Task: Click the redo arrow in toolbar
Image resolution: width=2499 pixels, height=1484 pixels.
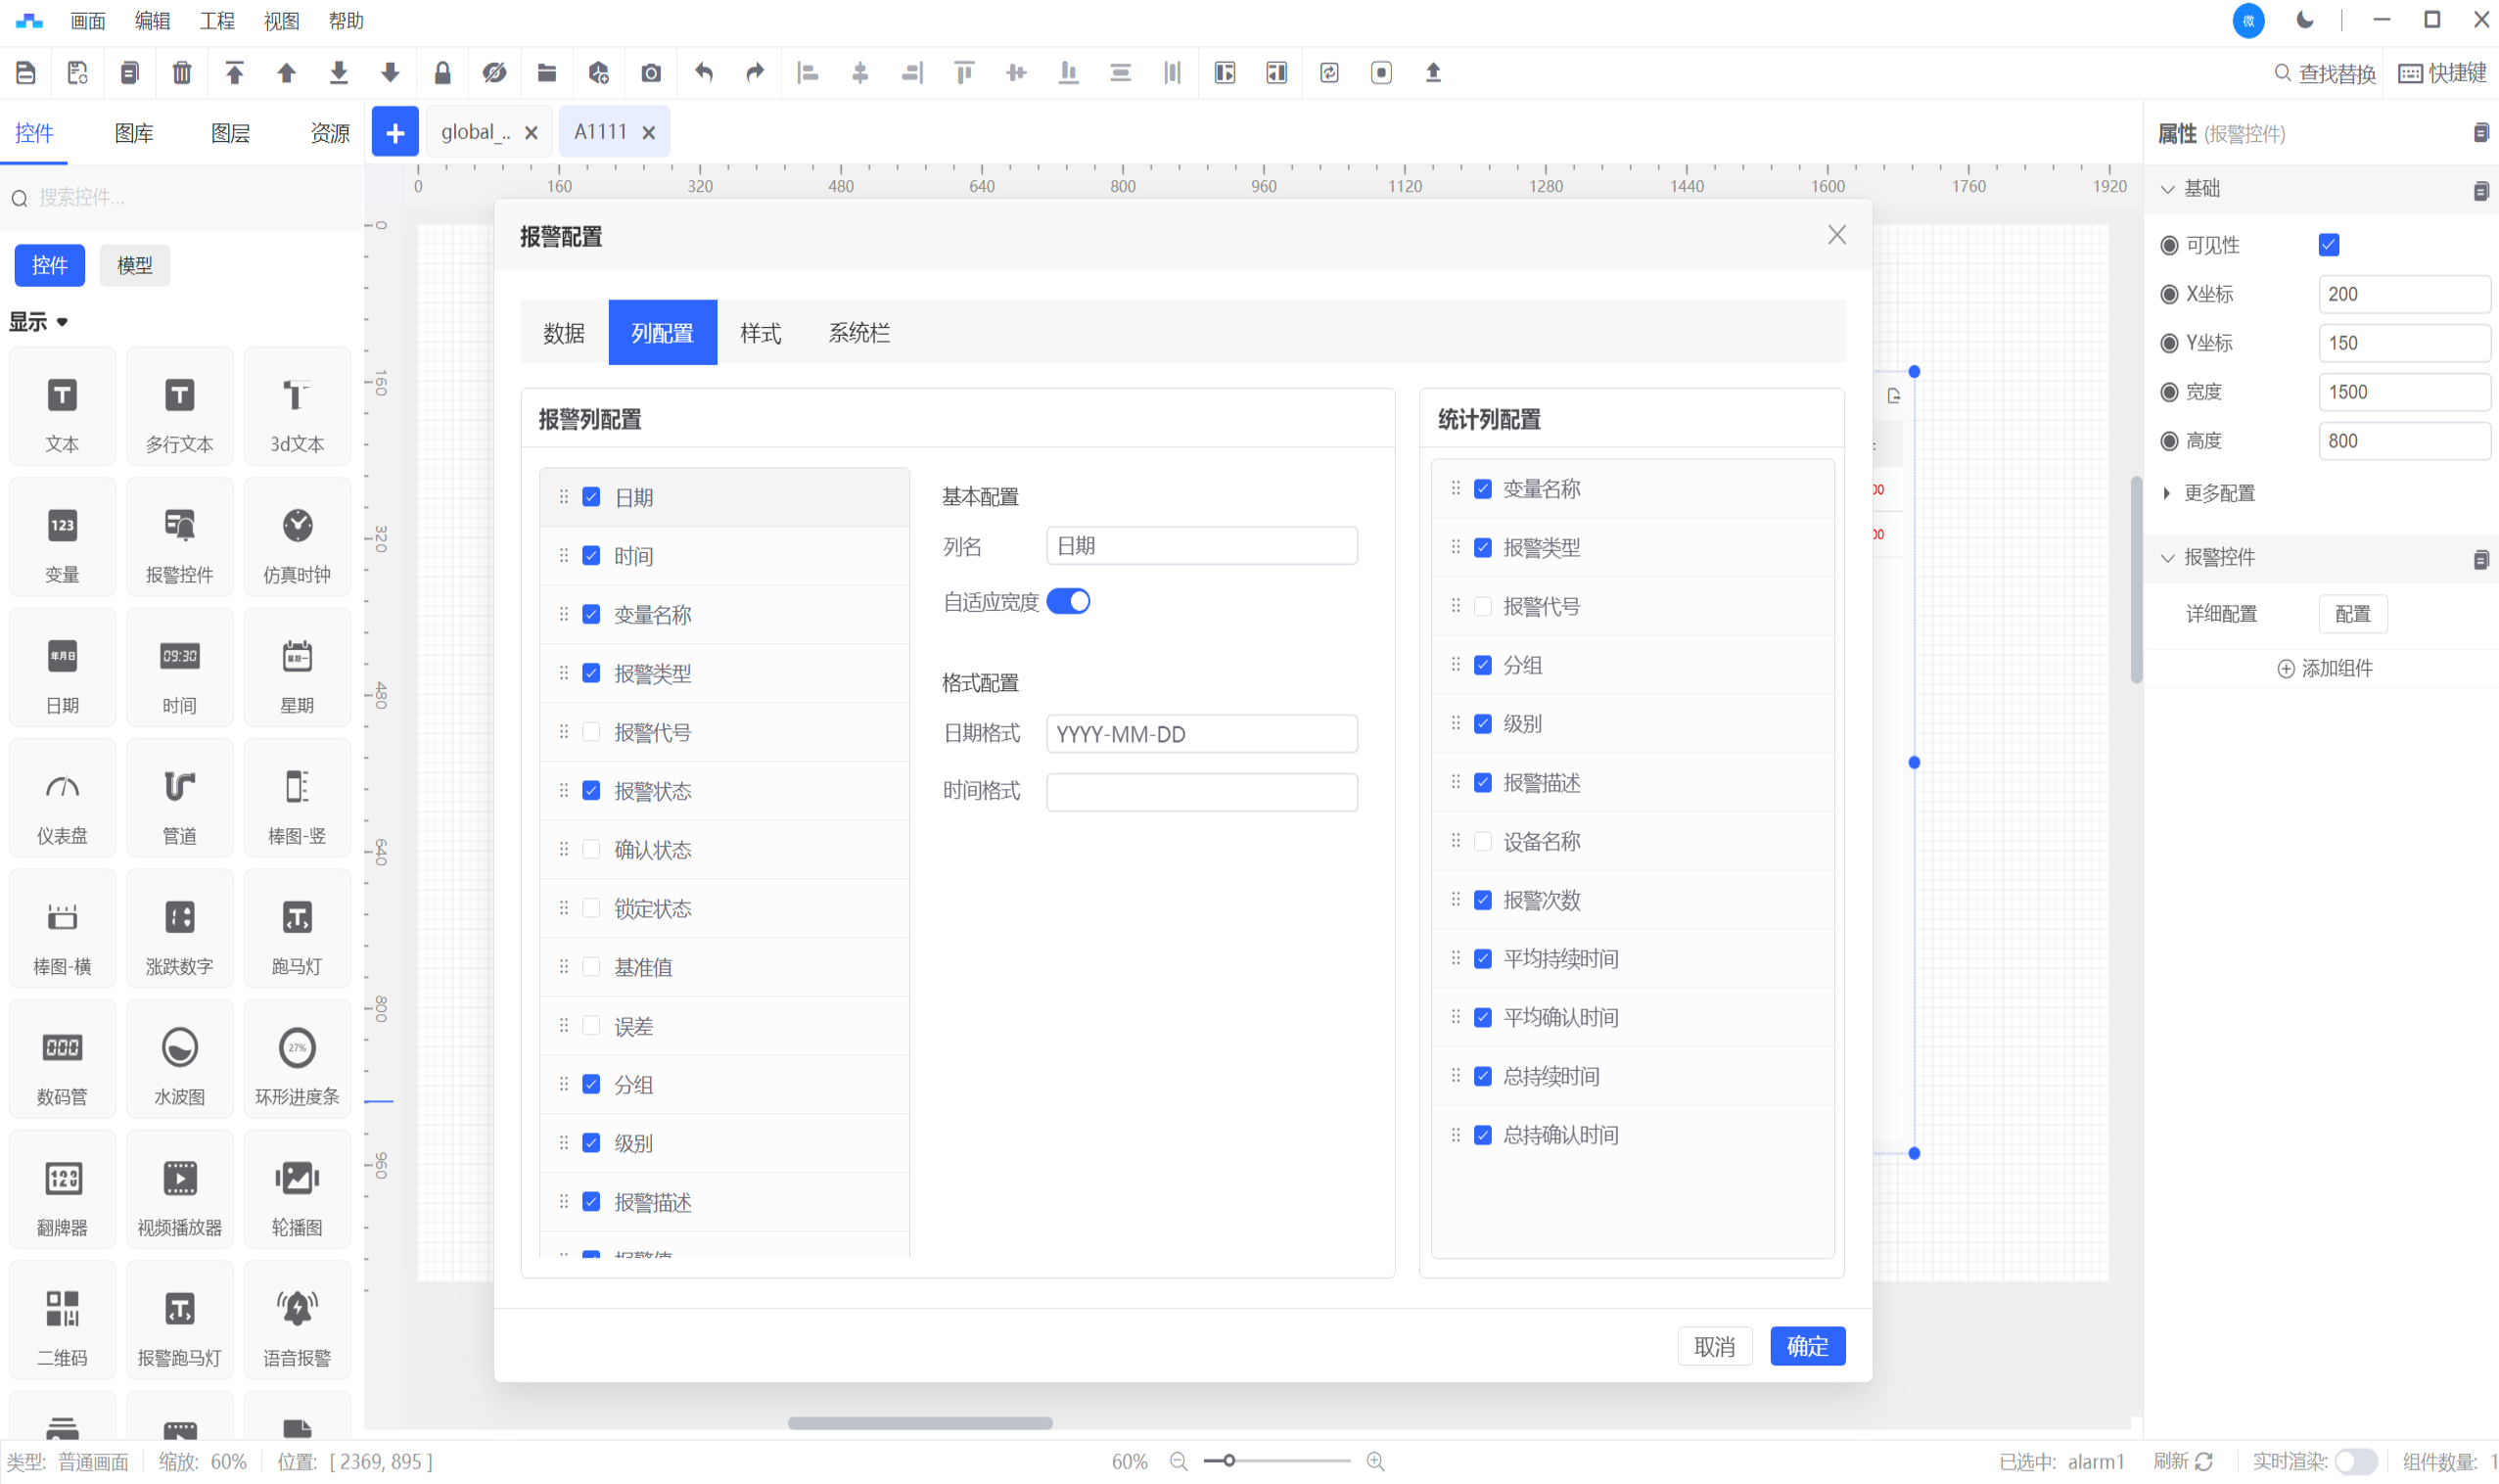Action: point(755,72)
